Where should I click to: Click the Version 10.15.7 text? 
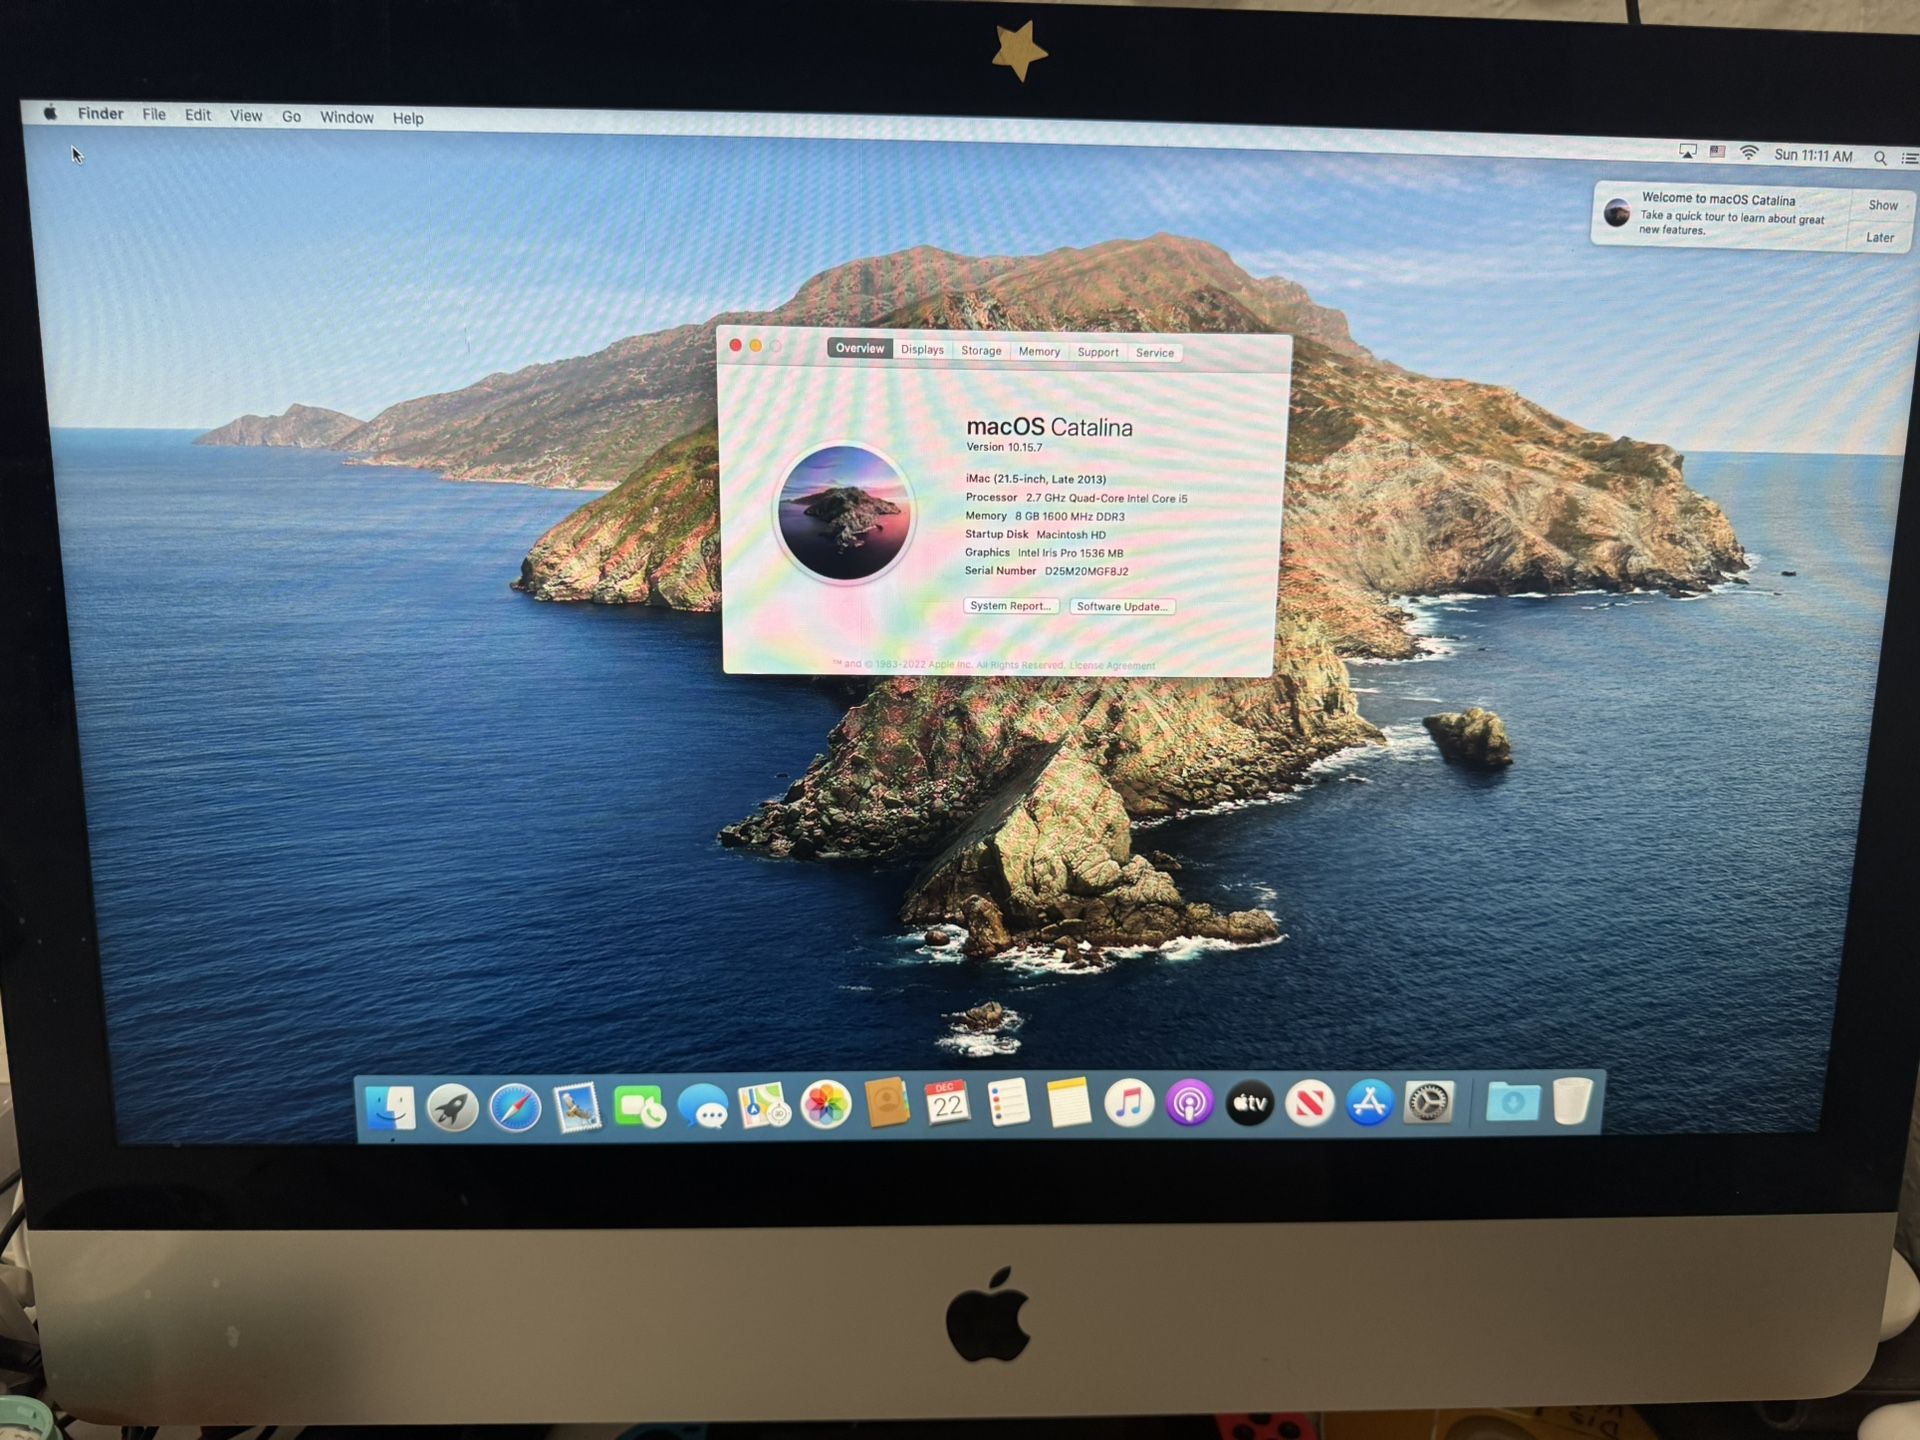point(1004,447)
